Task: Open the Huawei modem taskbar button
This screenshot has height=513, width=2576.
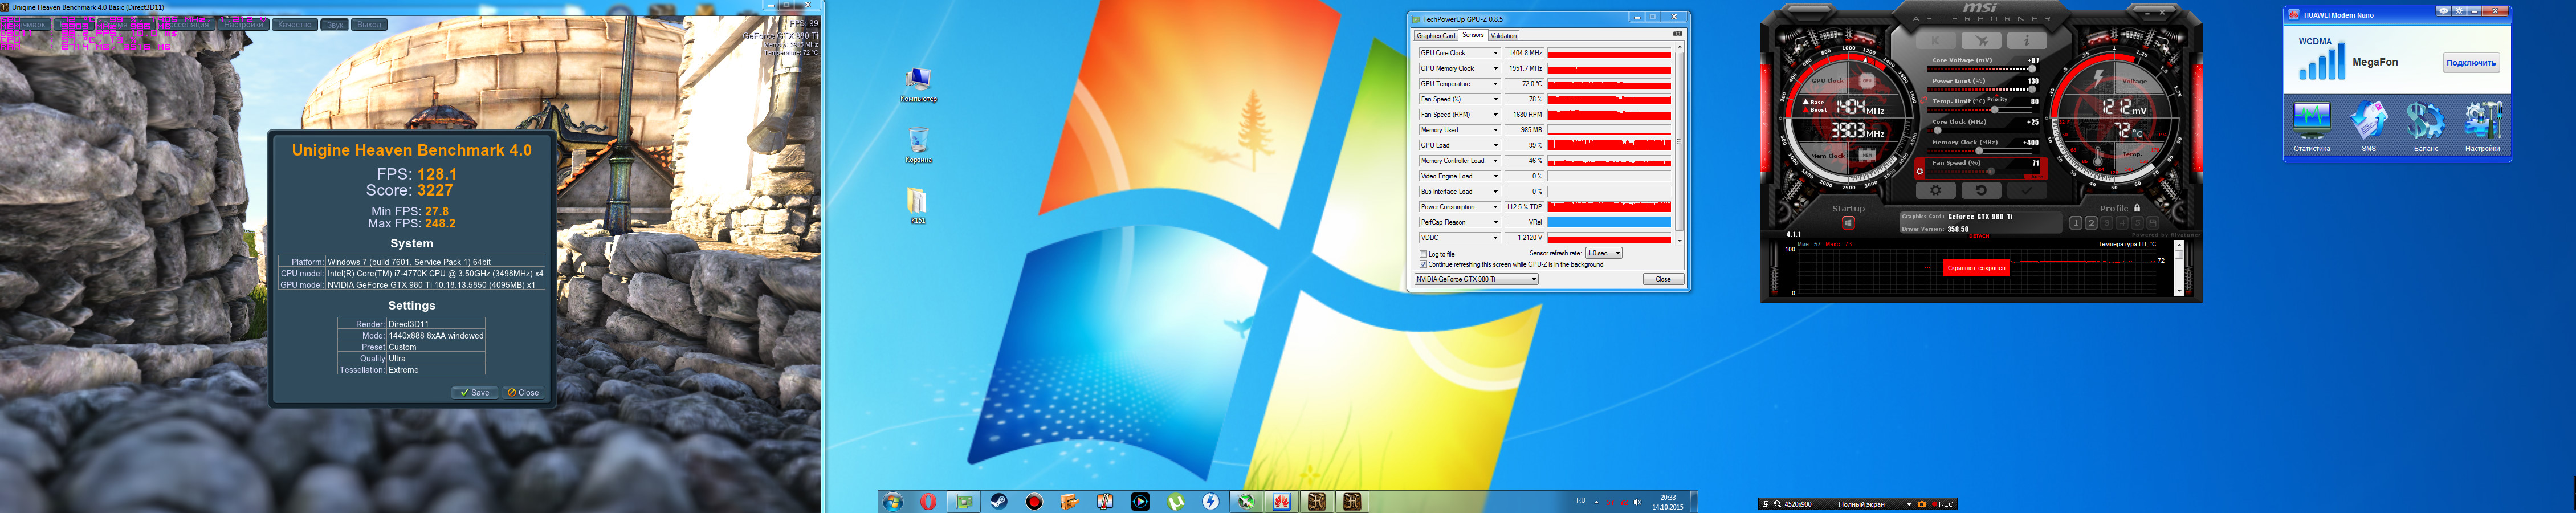Action: [x=1281, y=502]
